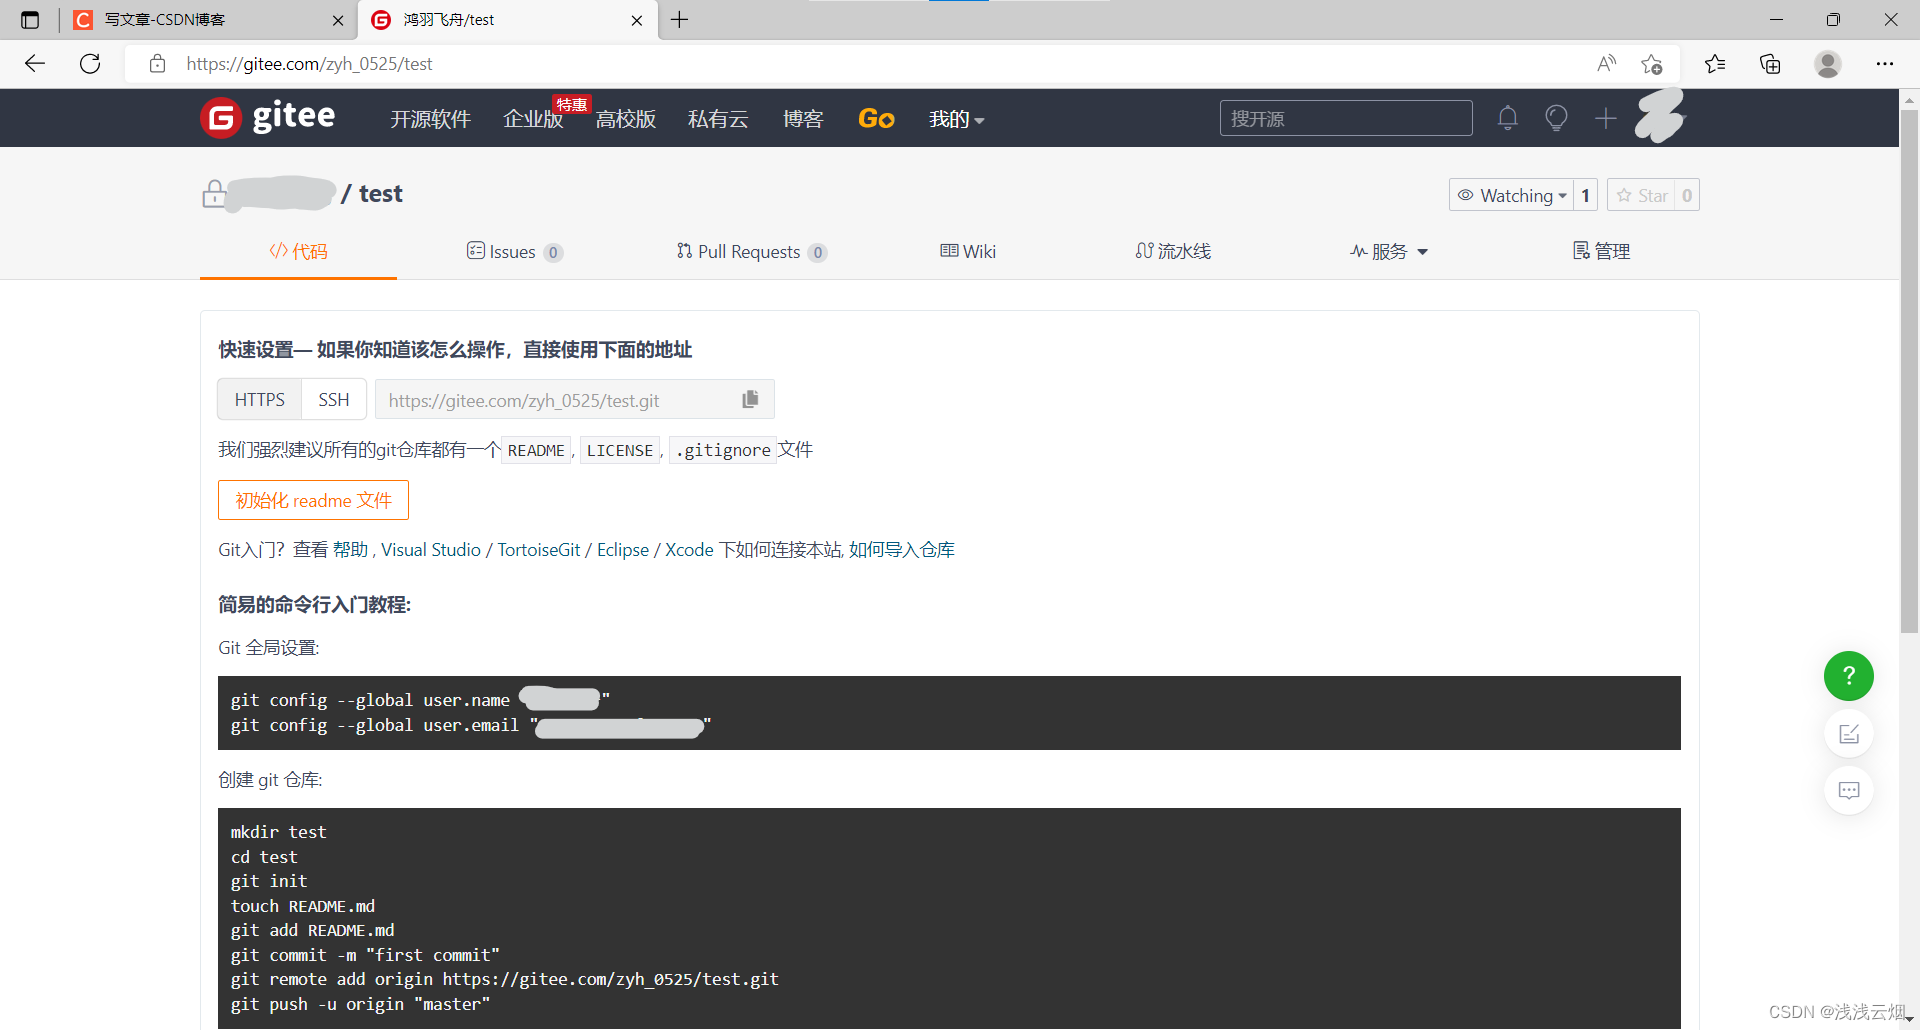
Task: Open the user avatar menu in Gitee header
Action: 1660,116
